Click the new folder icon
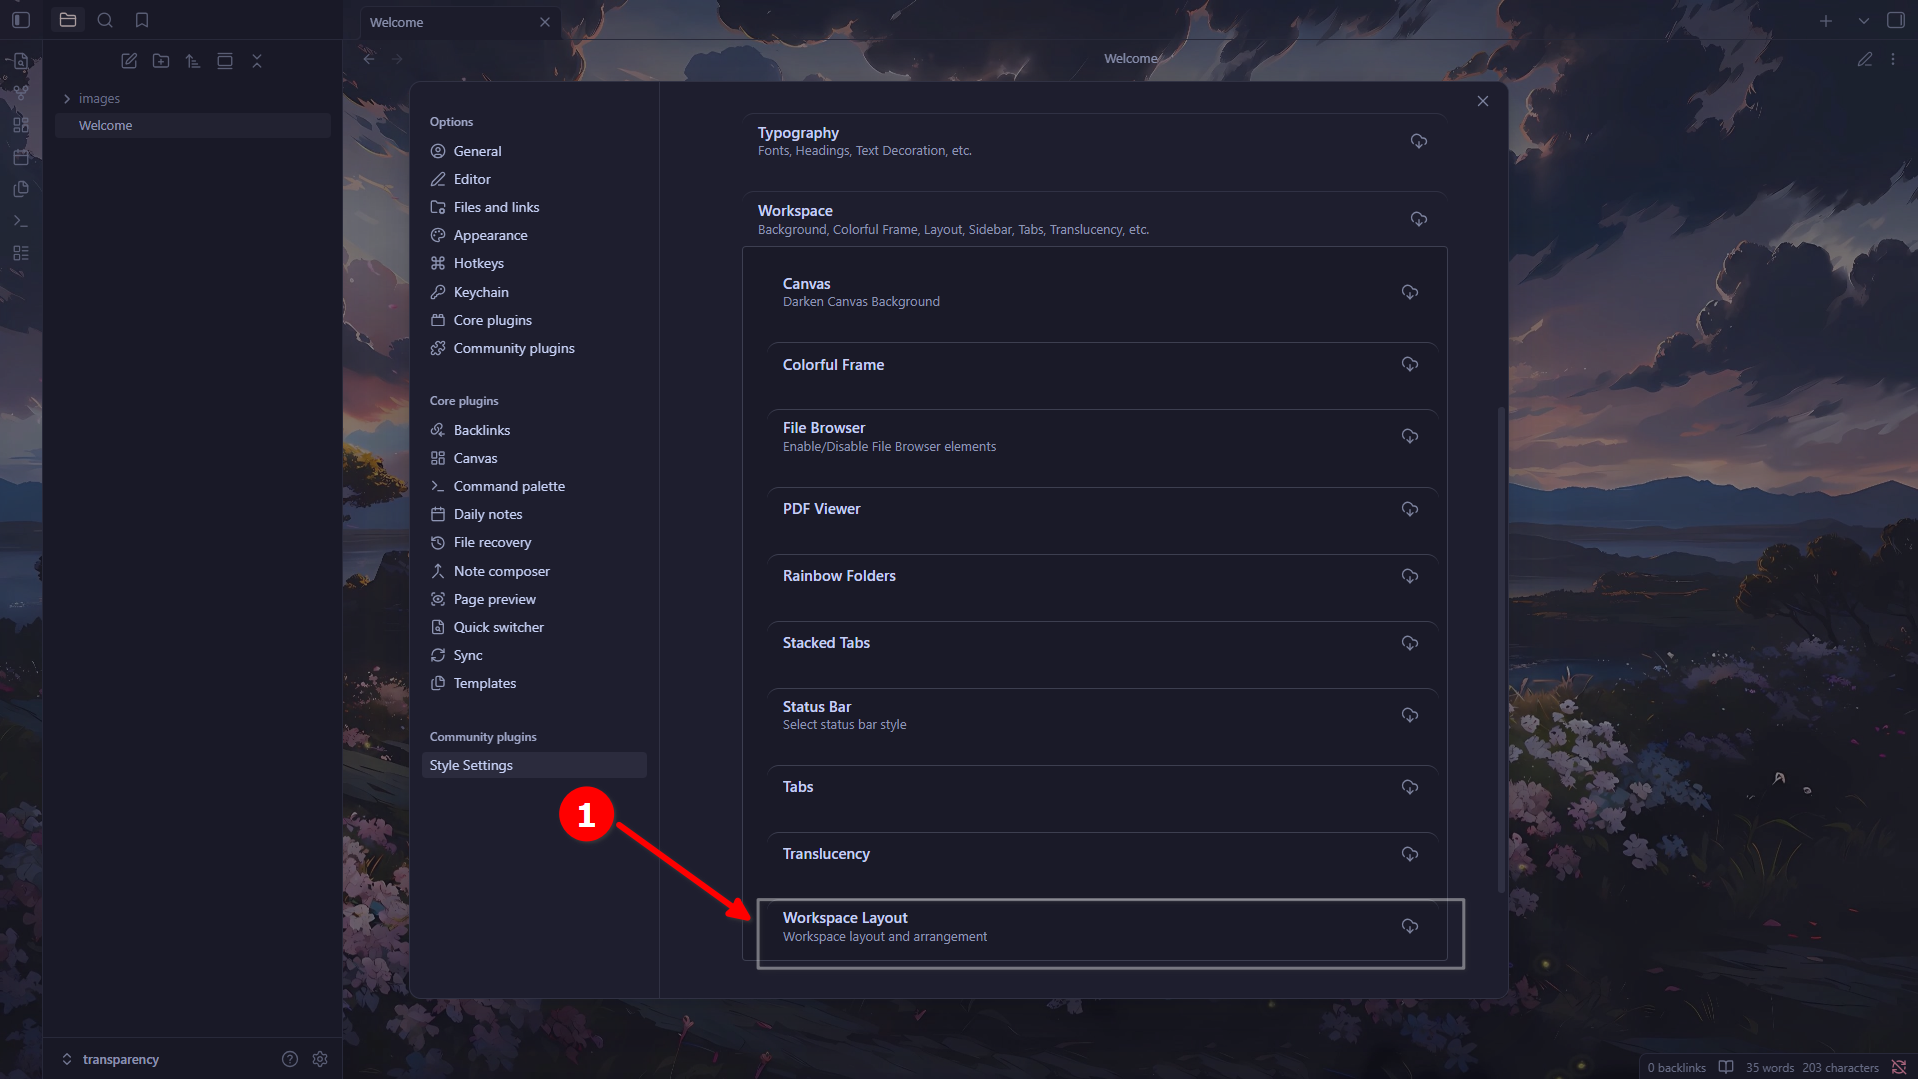This screenshot has height=1079, width=1918. (161, 61)
